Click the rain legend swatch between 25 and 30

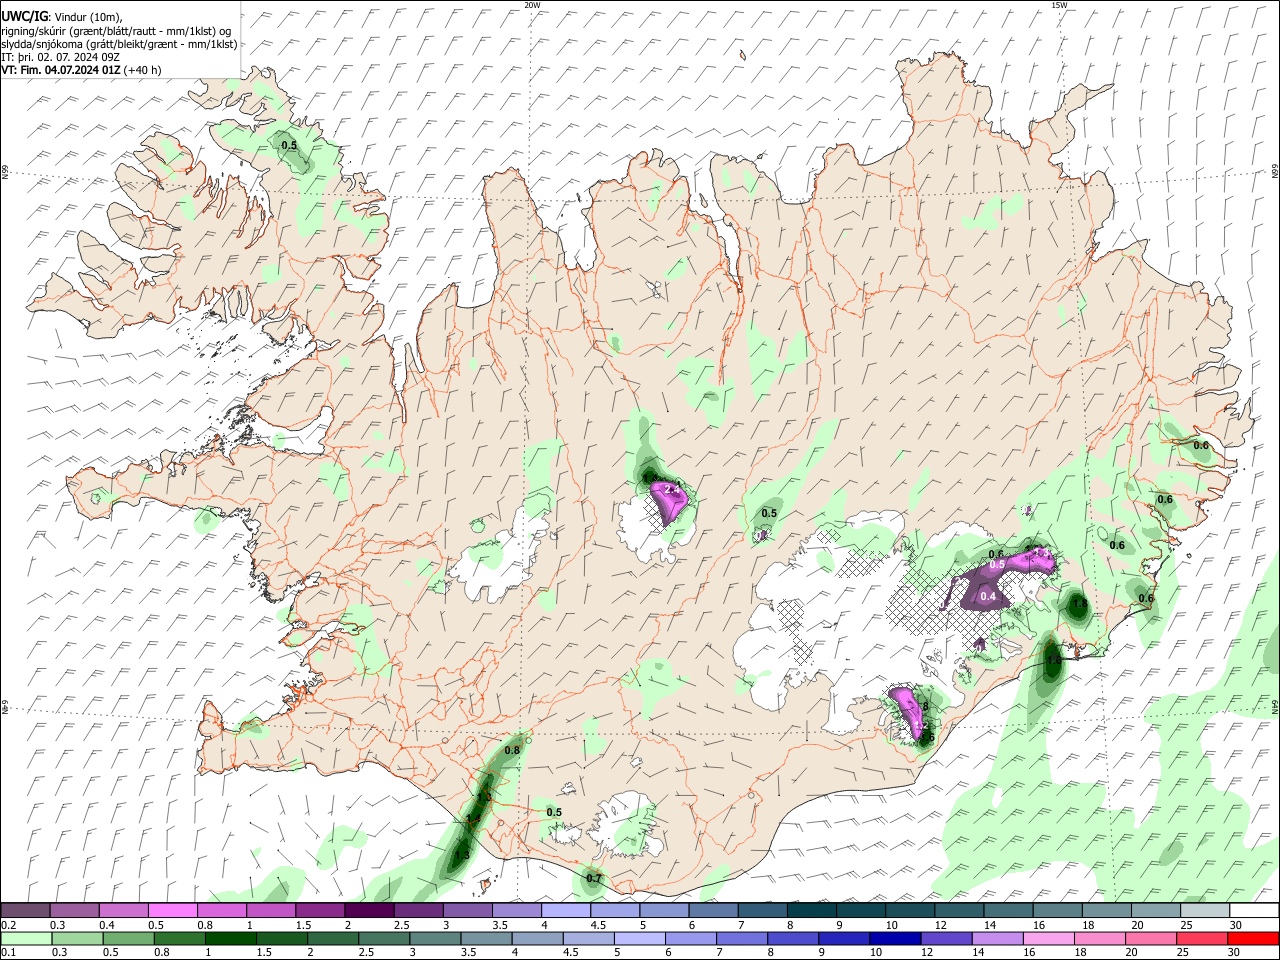tap(1202, 938)
